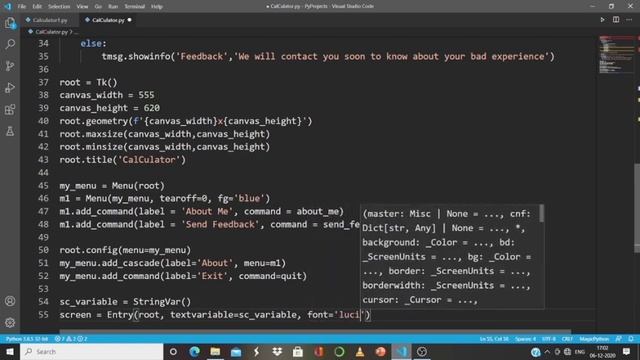This screenshot has height=360, width=640.
Task: Change CRLF end of line sequence
Action: pyautogui.click(x=567, y=339)
